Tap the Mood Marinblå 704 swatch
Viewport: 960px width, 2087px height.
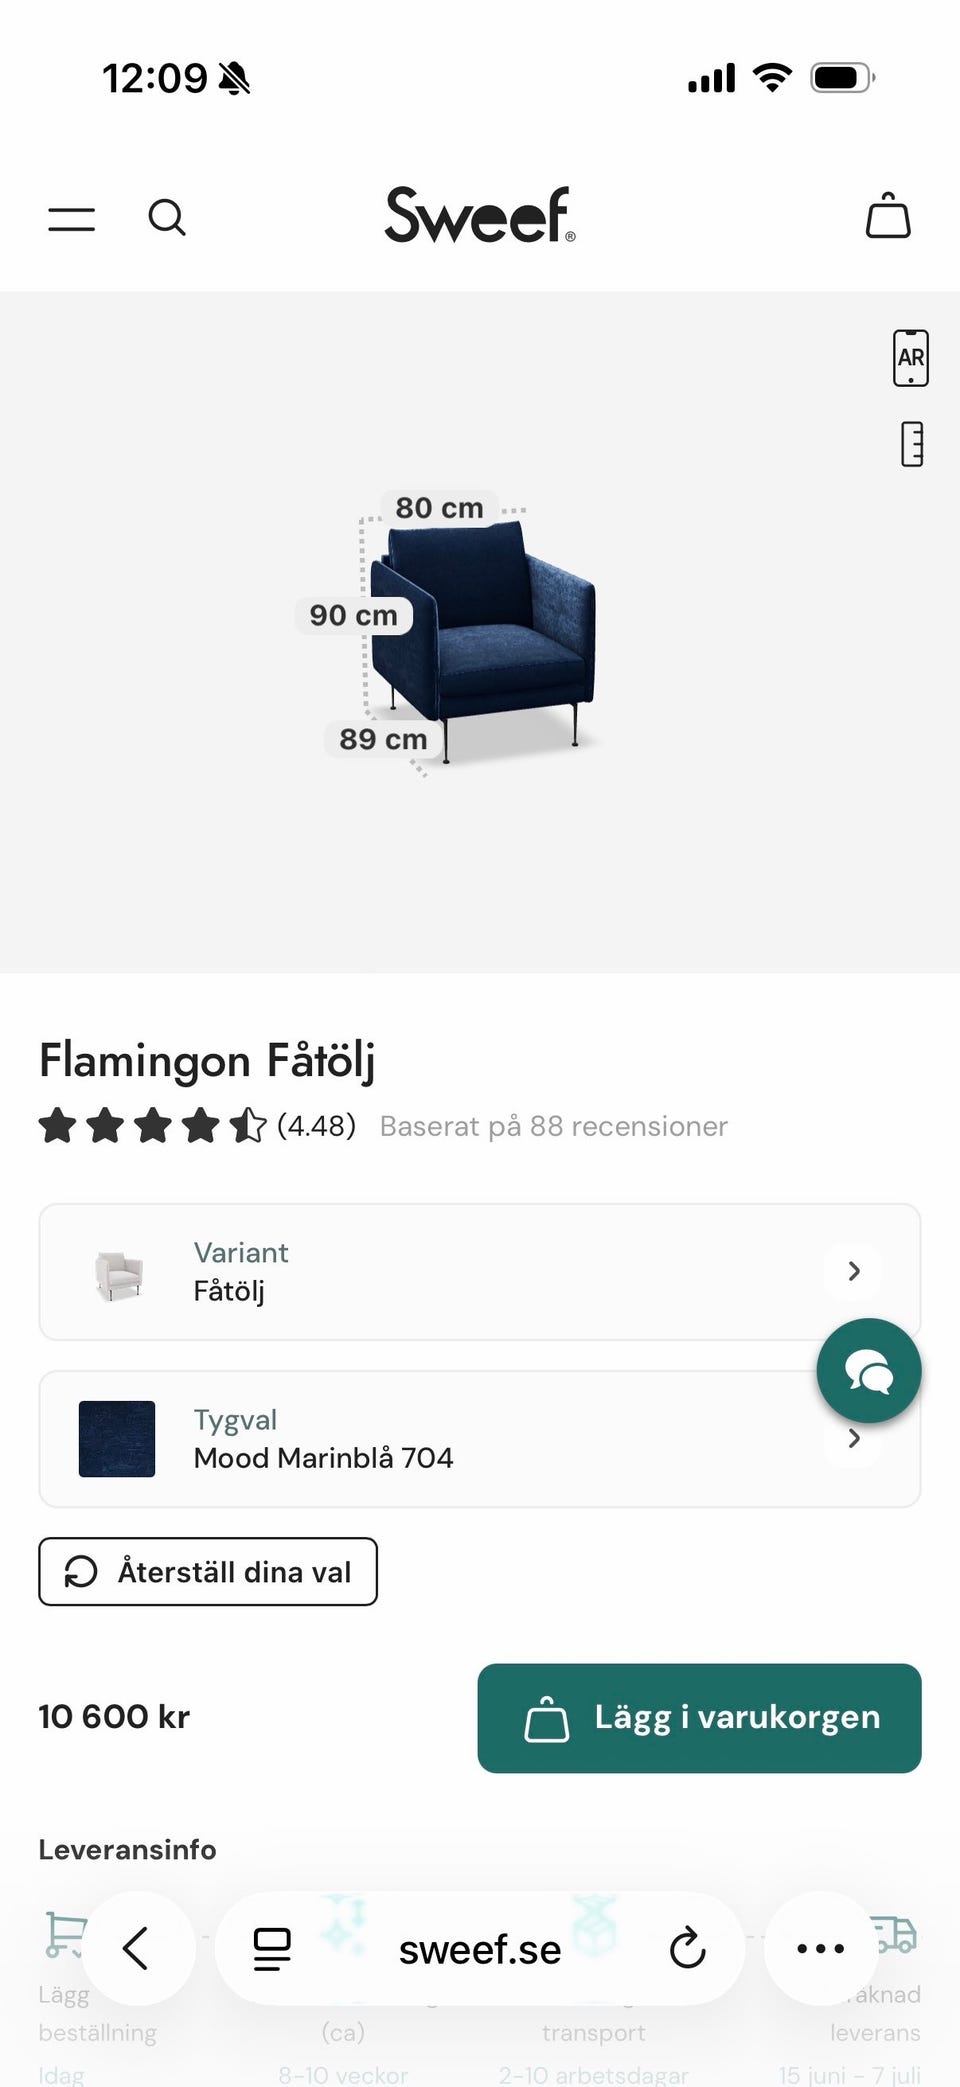click(x=117, y=1439)
